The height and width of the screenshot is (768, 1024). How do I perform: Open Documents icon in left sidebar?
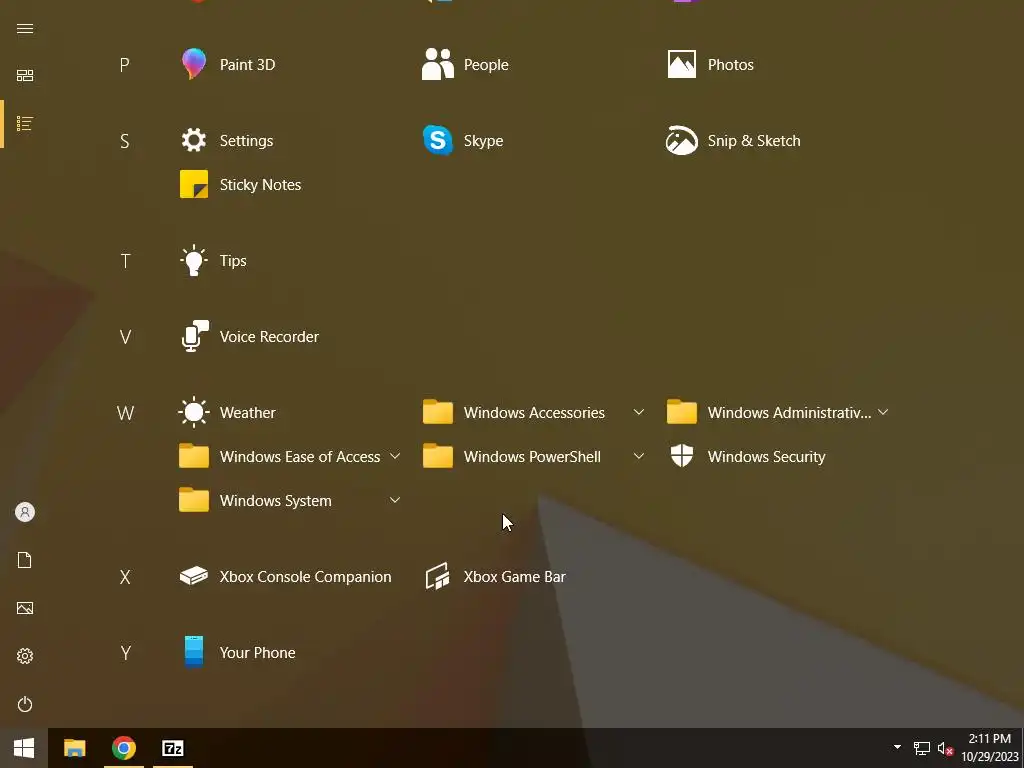click(x=25, y=560)
